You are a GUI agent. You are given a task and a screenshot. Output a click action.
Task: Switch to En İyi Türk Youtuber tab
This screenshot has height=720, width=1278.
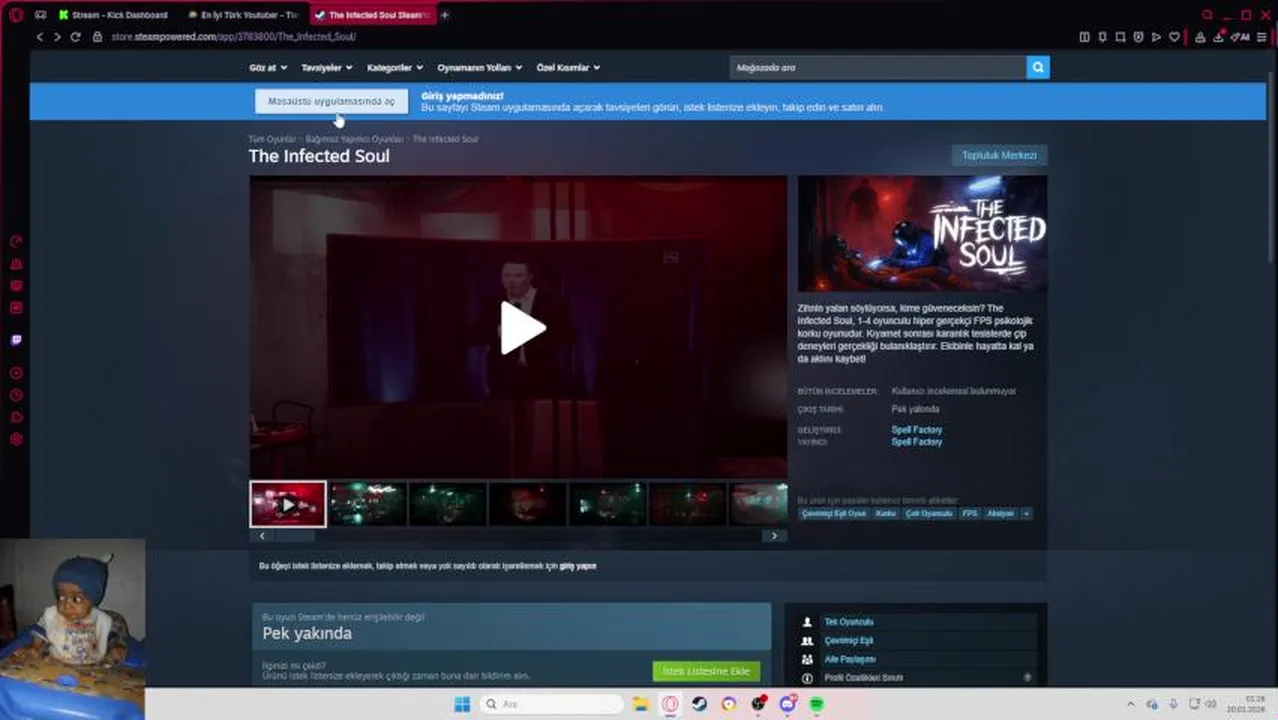click(x=243, y=15)
